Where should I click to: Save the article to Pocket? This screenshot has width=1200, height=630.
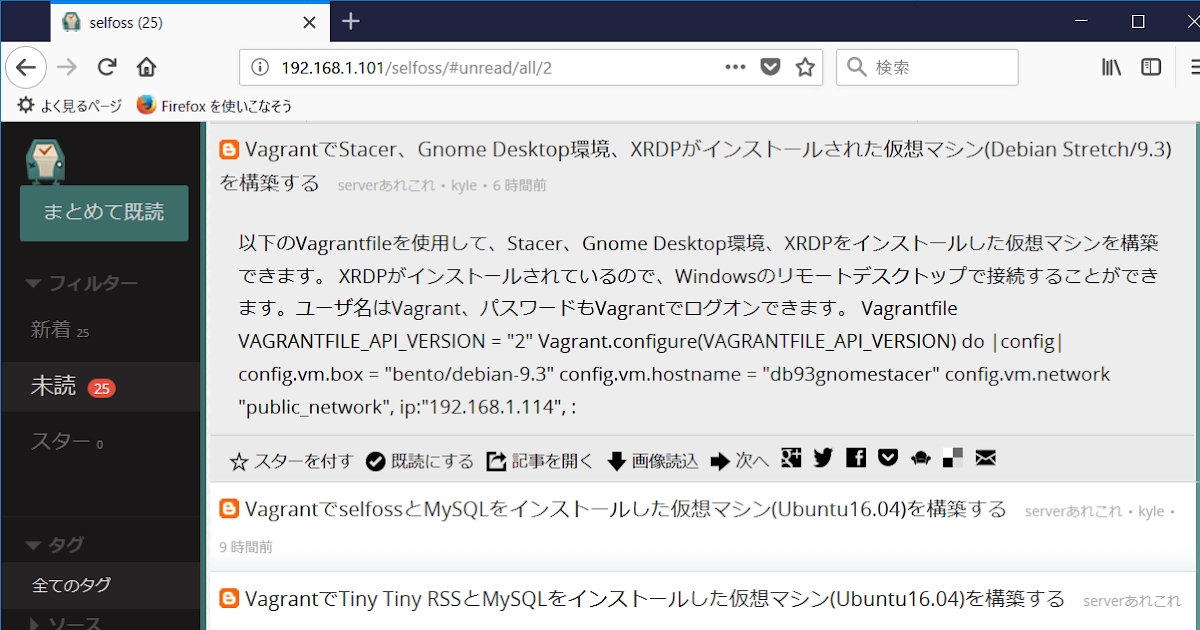pos(887,458)
